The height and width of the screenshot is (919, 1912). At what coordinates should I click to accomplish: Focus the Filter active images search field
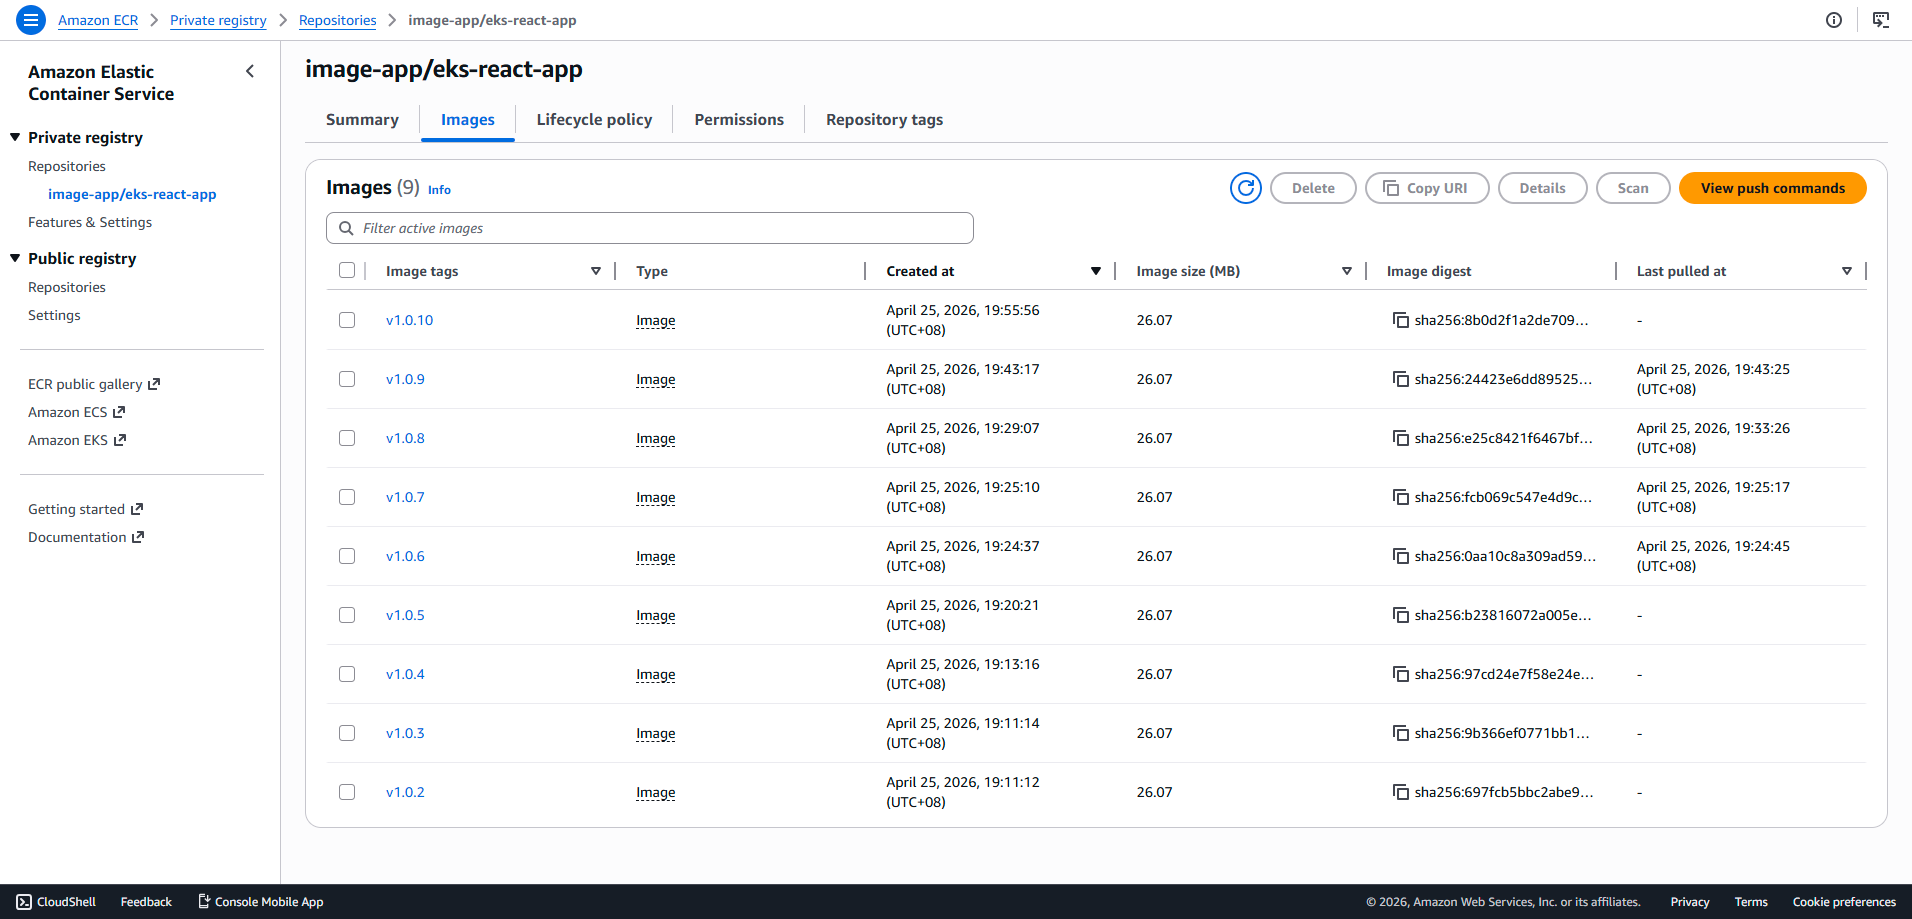(x=650, y=228)
